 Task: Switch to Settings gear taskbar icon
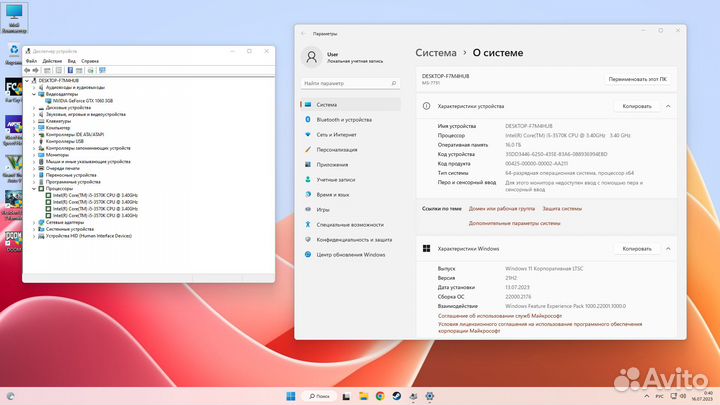coord(429,396)
